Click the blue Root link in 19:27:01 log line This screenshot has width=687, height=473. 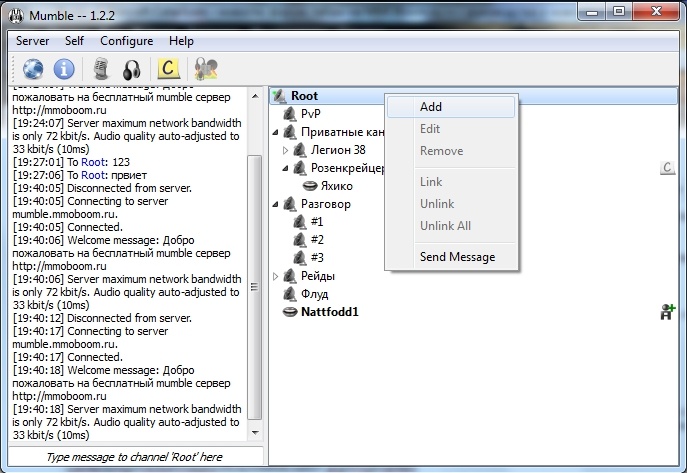(x=93, y=162)
